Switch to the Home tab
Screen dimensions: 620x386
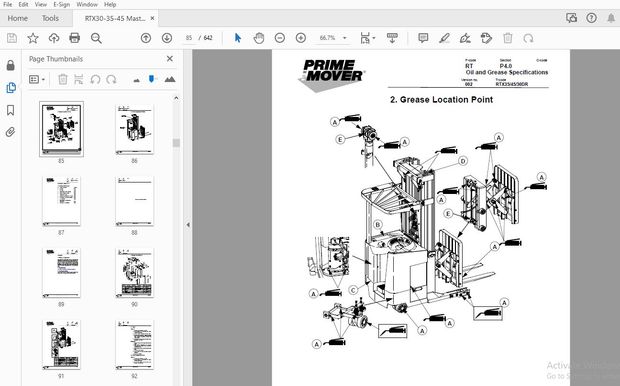(17, 18)
